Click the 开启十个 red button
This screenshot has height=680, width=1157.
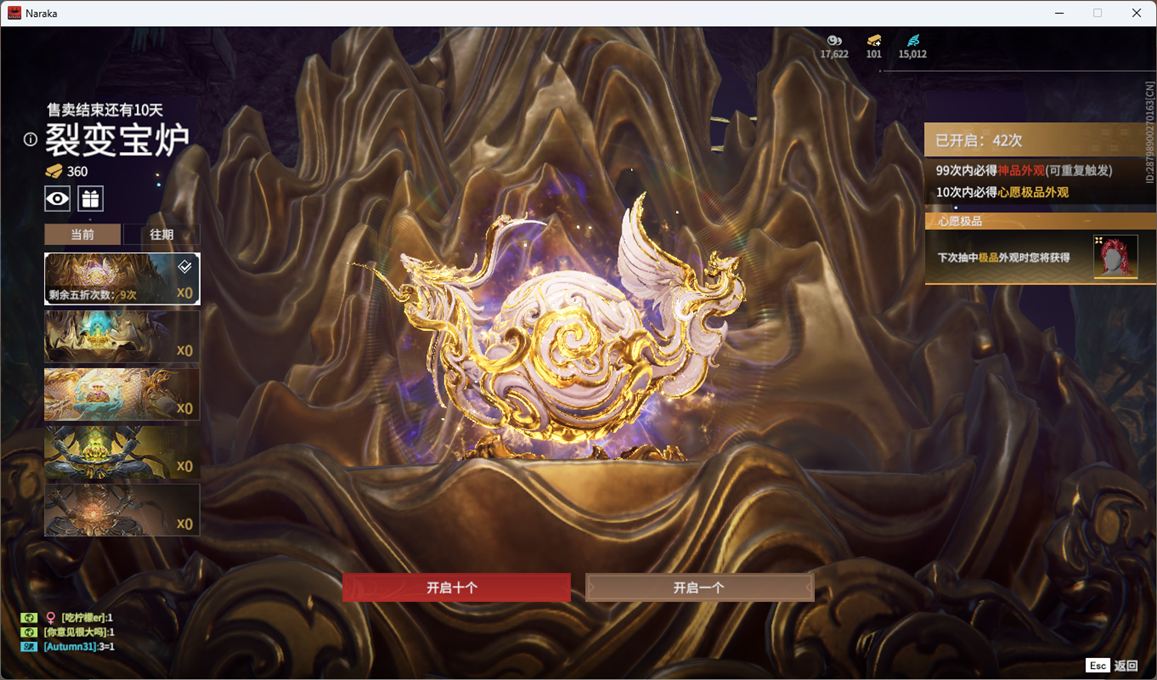pos(456,588)
